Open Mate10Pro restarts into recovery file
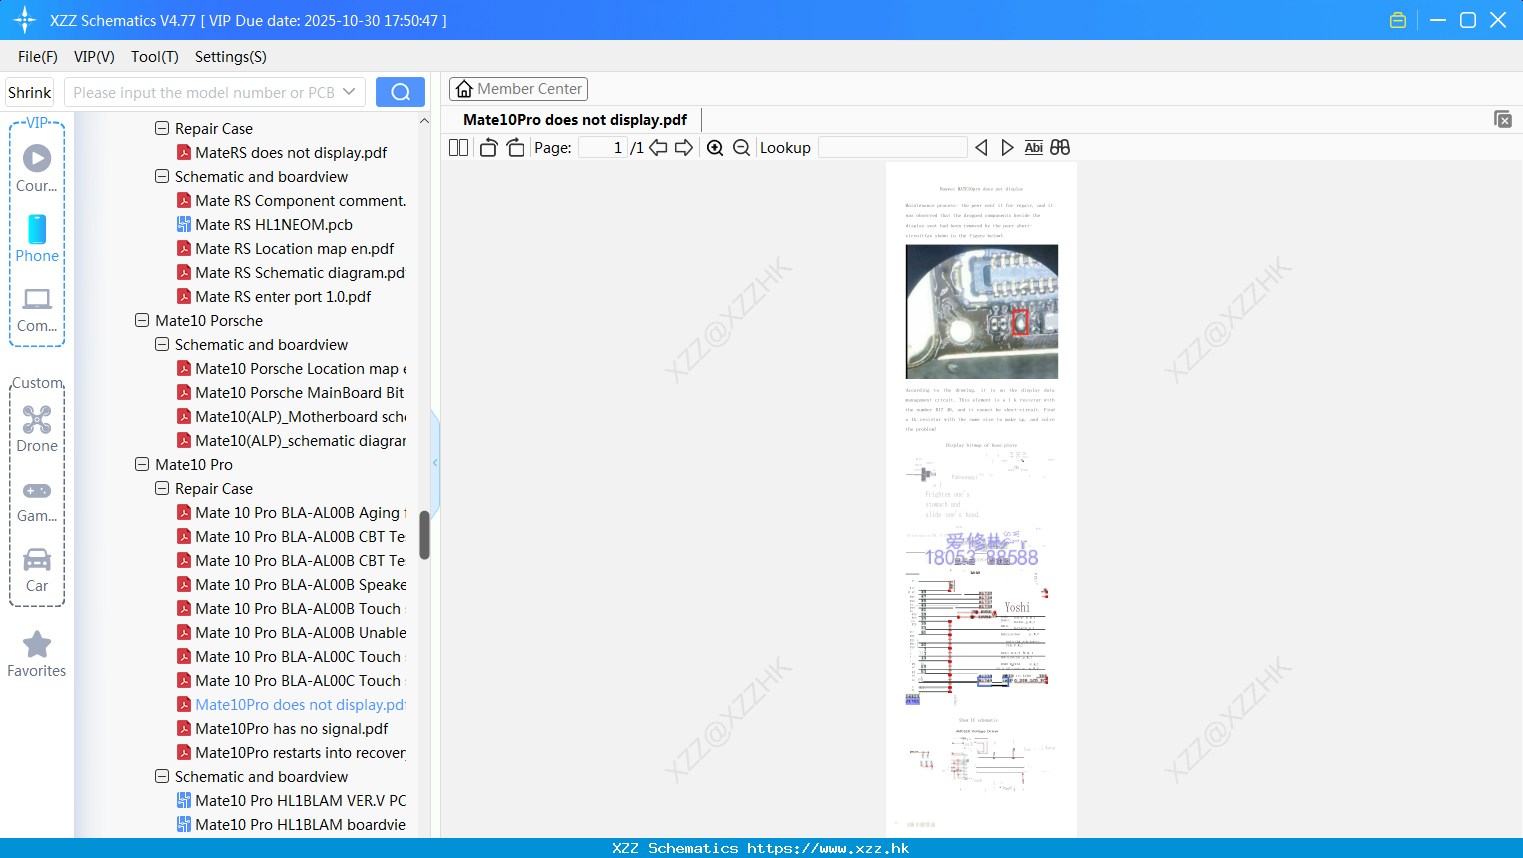1523x858 pixels. coord(300,753)
